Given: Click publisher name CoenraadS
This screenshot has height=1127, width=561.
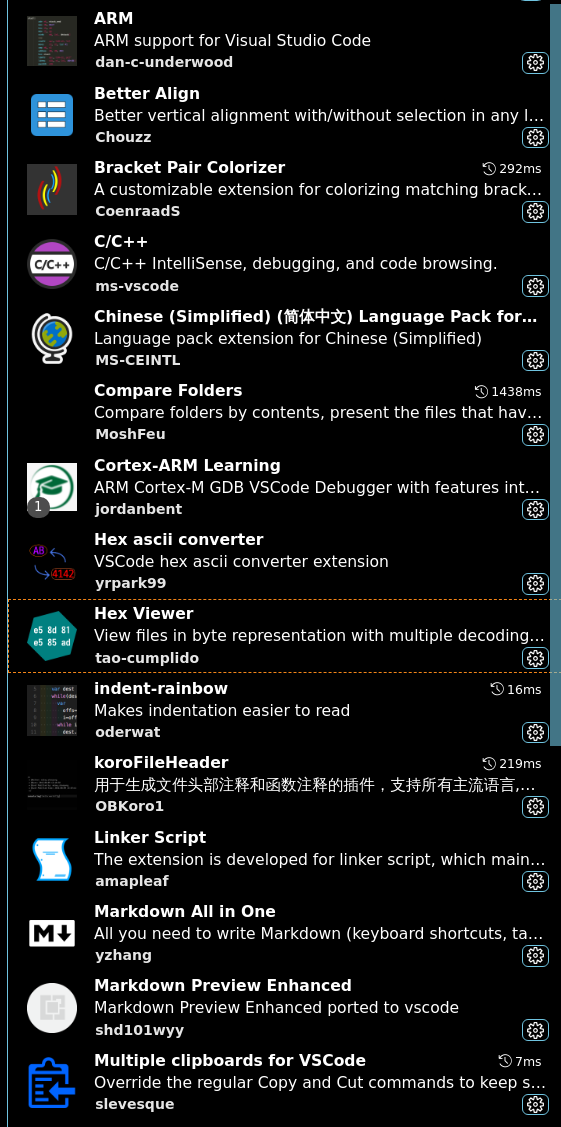Looking at the screenshot, I should pos(137,211).
